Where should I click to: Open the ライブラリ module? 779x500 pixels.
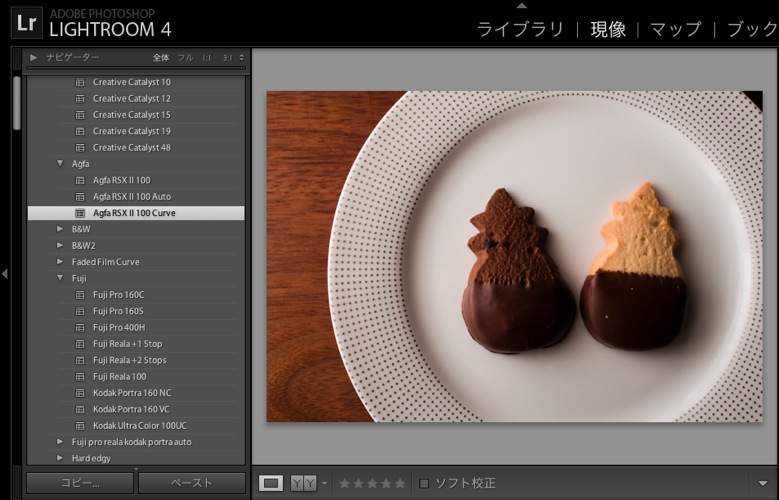[x=520, y=29]
